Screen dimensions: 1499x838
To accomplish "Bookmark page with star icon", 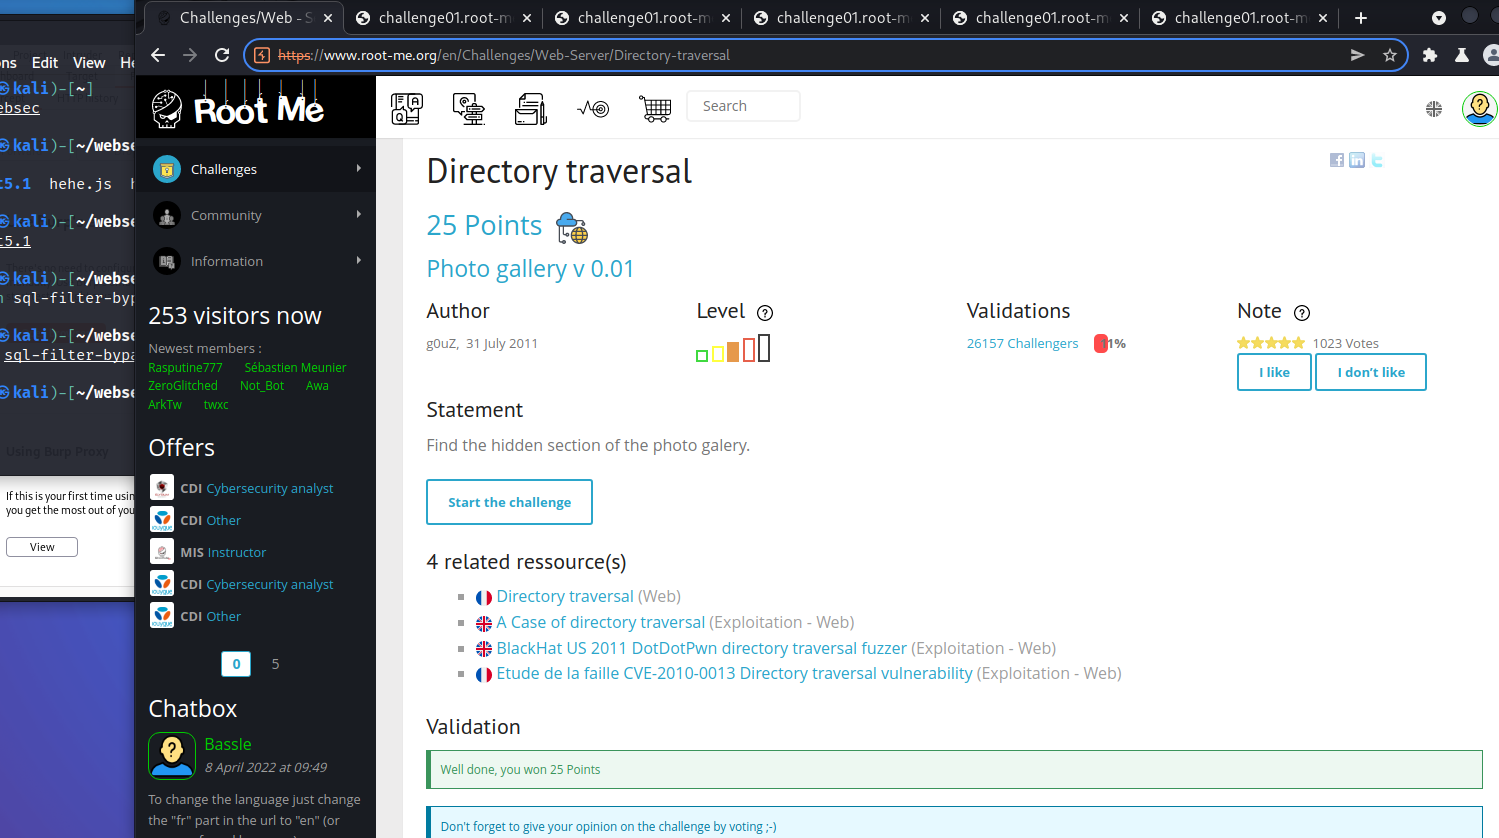I will (x=1390, y=55).
